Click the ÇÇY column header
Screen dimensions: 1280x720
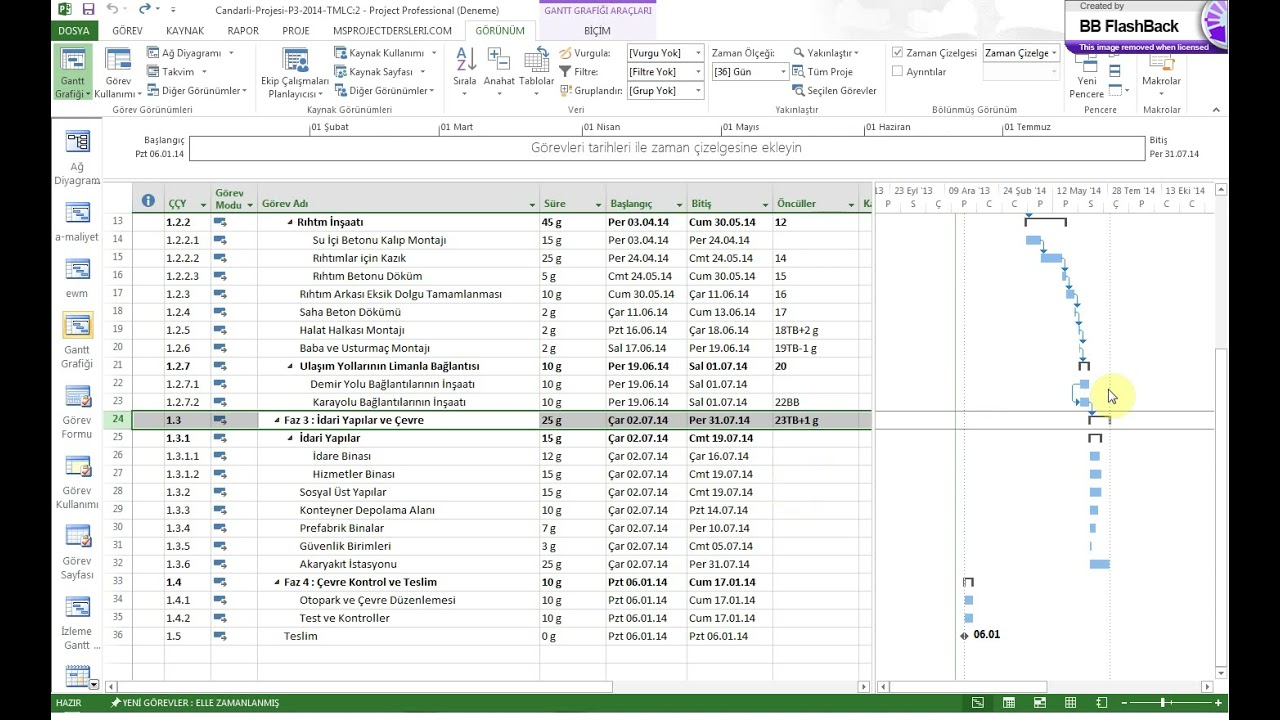tap(187, 198)
